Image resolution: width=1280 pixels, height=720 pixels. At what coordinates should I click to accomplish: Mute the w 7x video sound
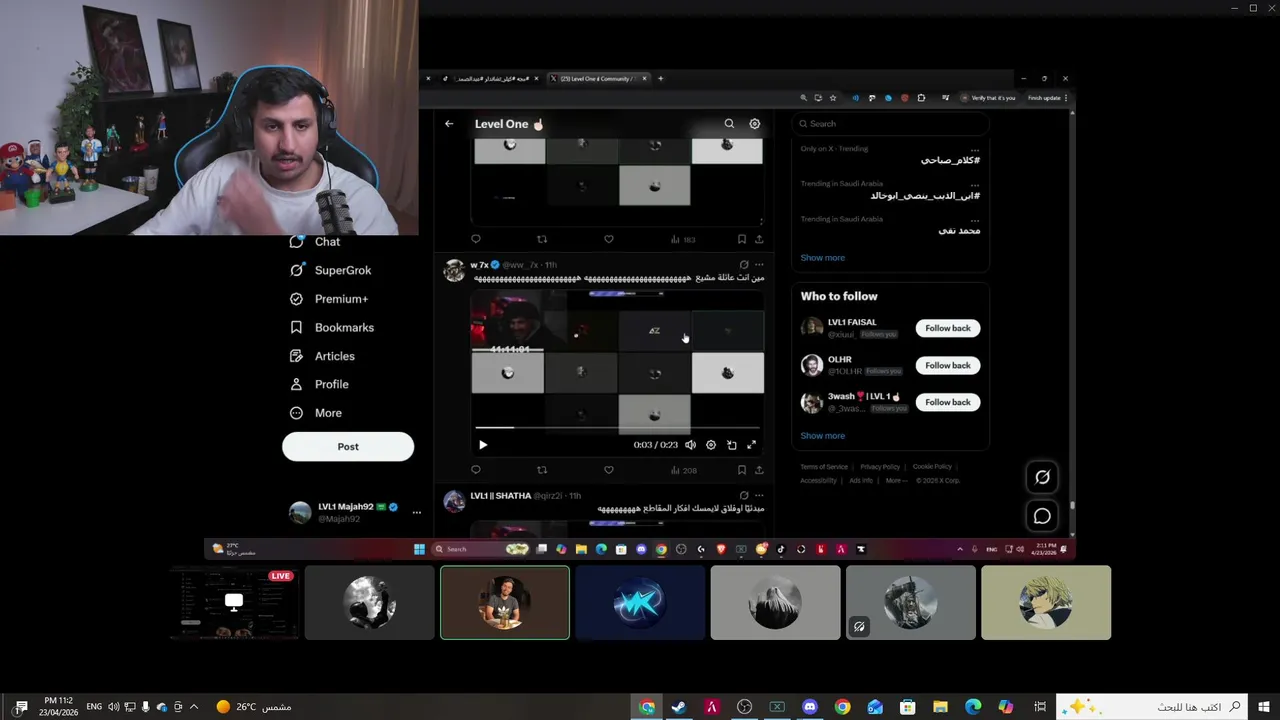pos(690,445)
